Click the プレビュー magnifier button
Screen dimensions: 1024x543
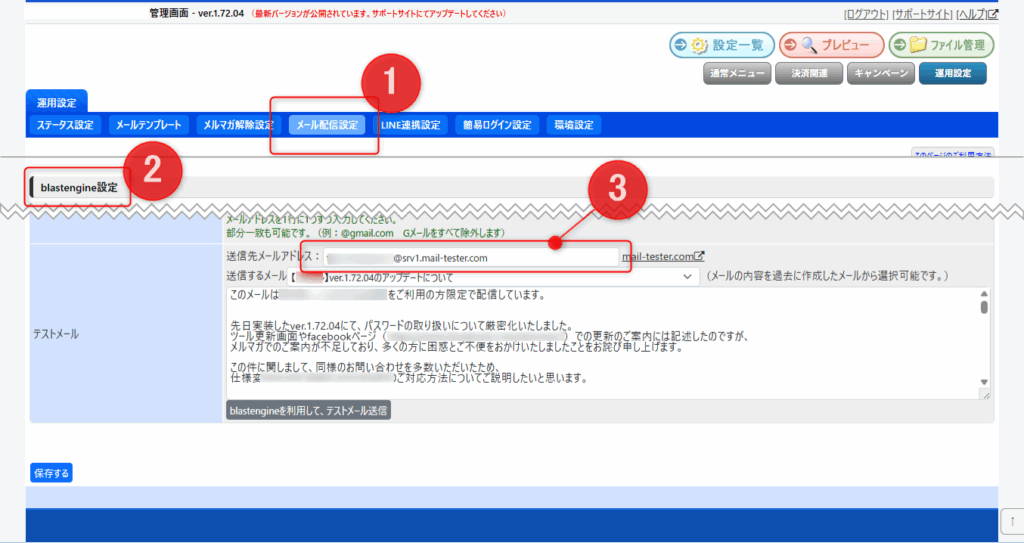831,45
